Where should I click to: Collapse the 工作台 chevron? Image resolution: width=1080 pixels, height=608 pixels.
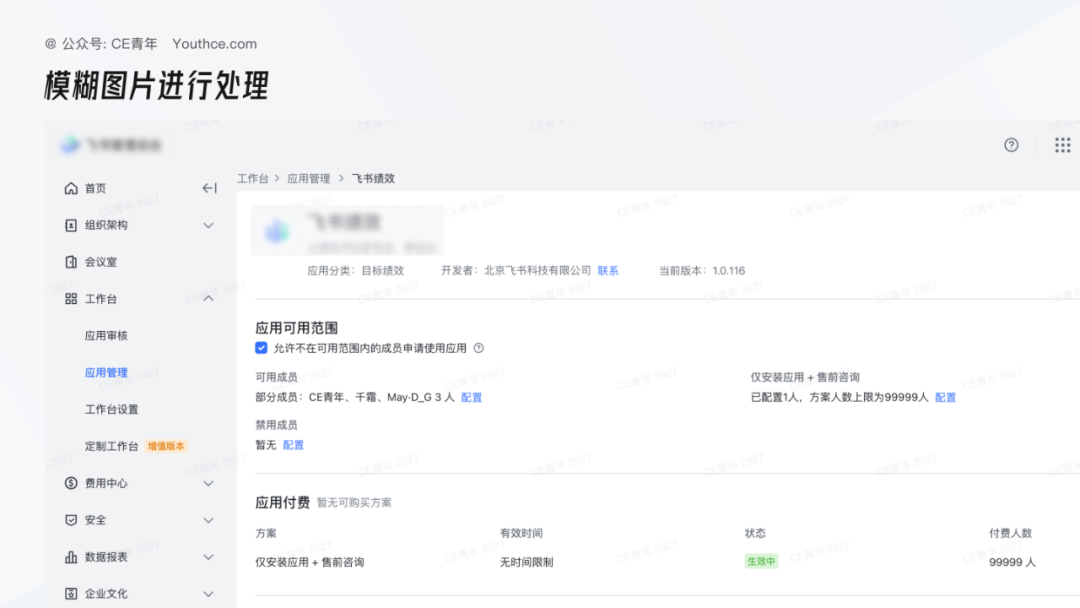(208, 299)
